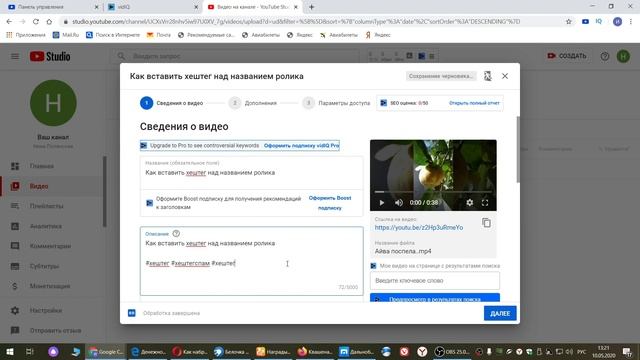Viewport: 640px width, 360px height.
Task: Click the РУС language indicator
Action: pos(582,351)
